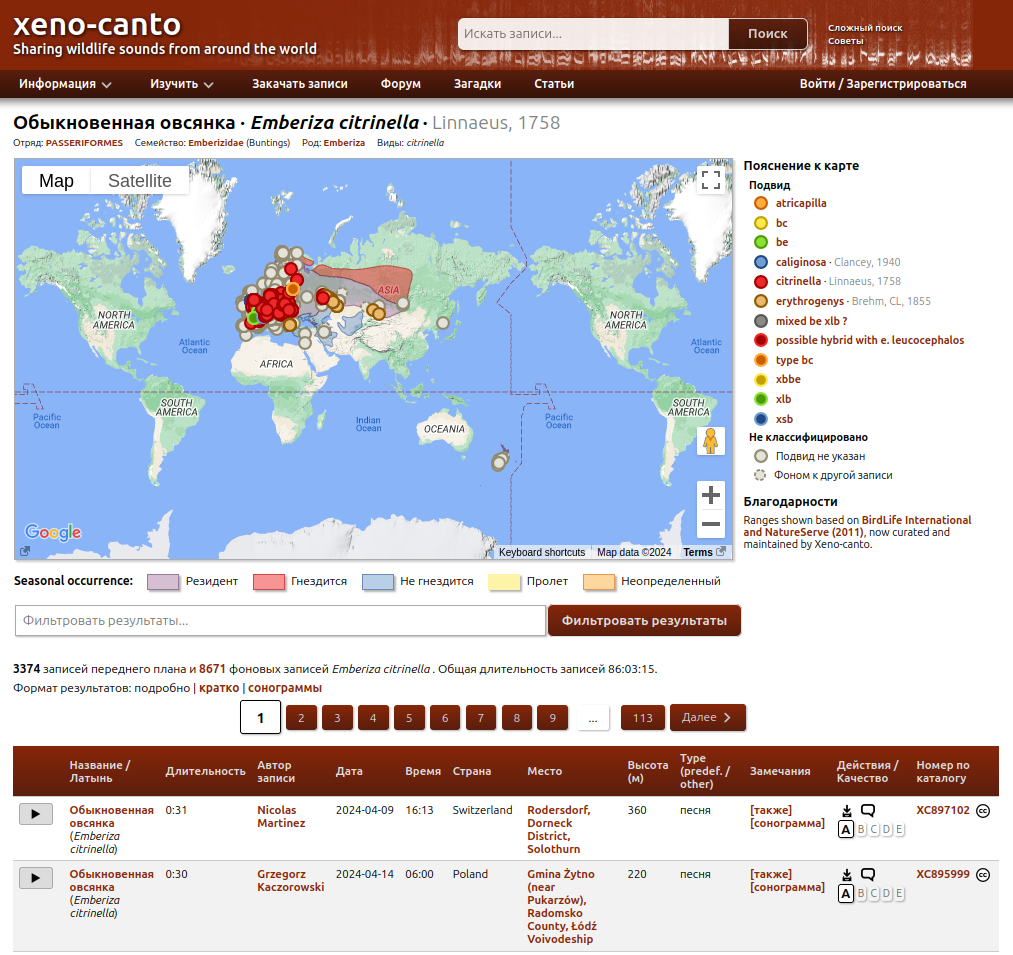Click the citrinella red legend marker
The width and height of the screenshot is (1013, 955).
tap(761, 281)
